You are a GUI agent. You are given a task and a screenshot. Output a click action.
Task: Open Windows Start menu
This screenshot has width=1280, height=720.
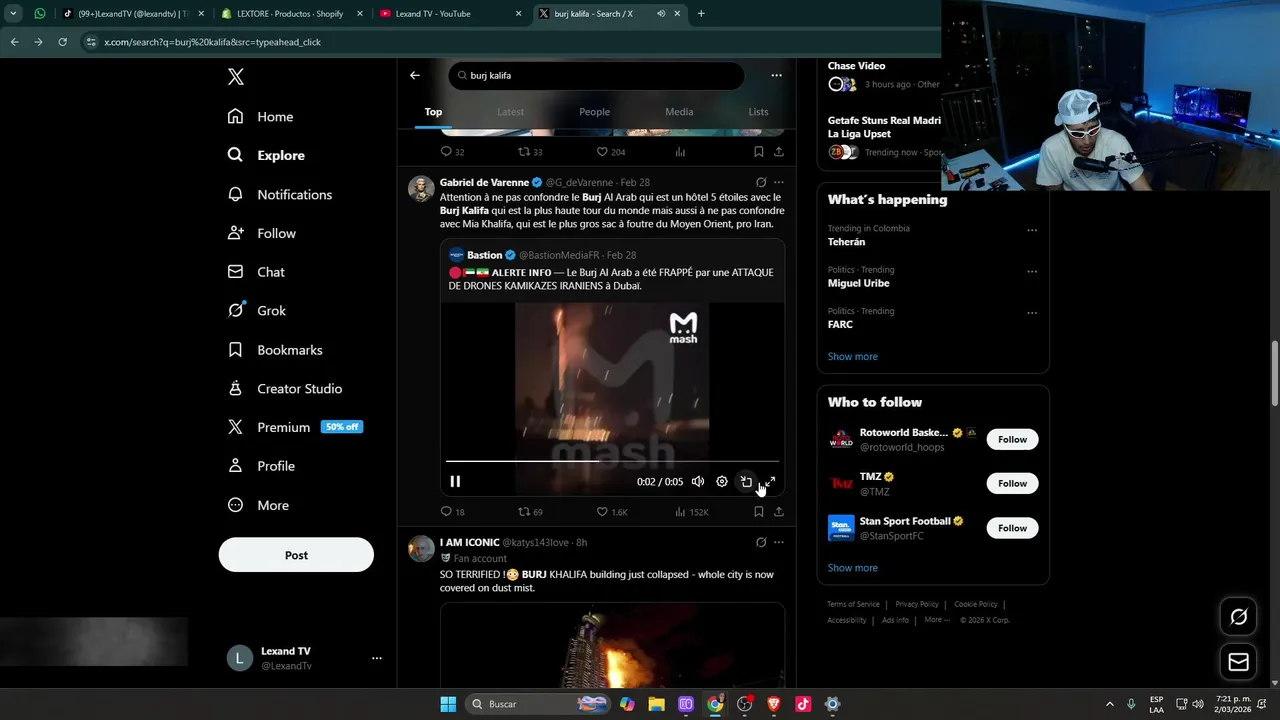click(448, 704)
